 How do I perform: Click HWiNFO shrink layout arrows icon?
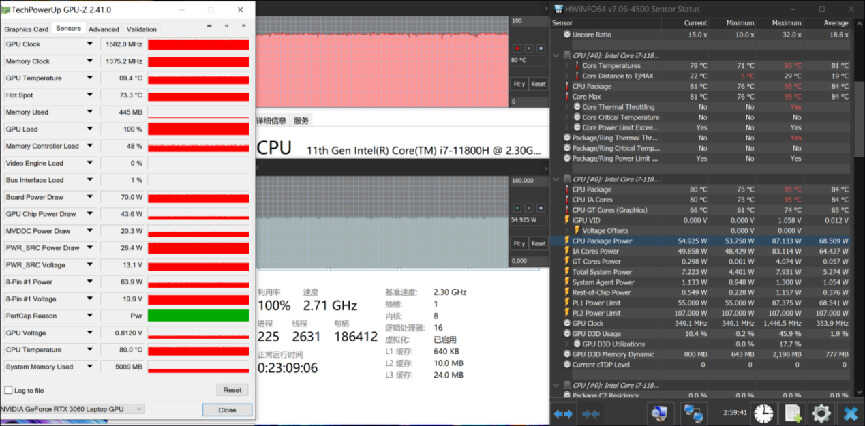pos(591,413)
